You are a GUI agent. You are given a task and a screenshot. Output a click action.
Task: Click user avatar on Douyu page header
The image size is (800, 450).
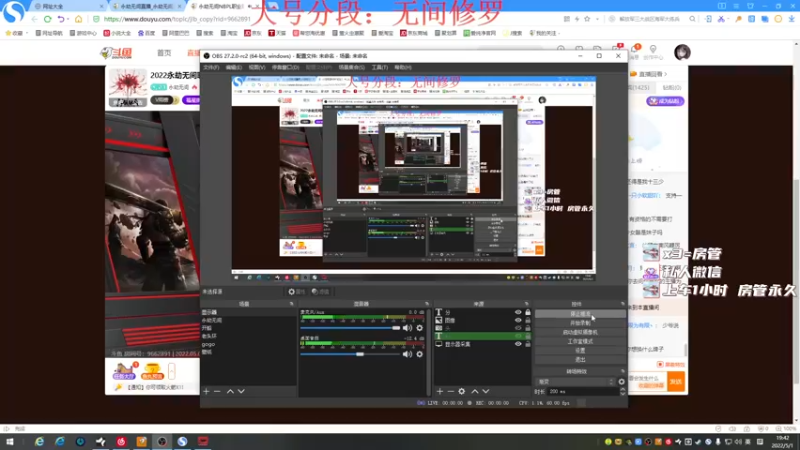coord(682,53)
